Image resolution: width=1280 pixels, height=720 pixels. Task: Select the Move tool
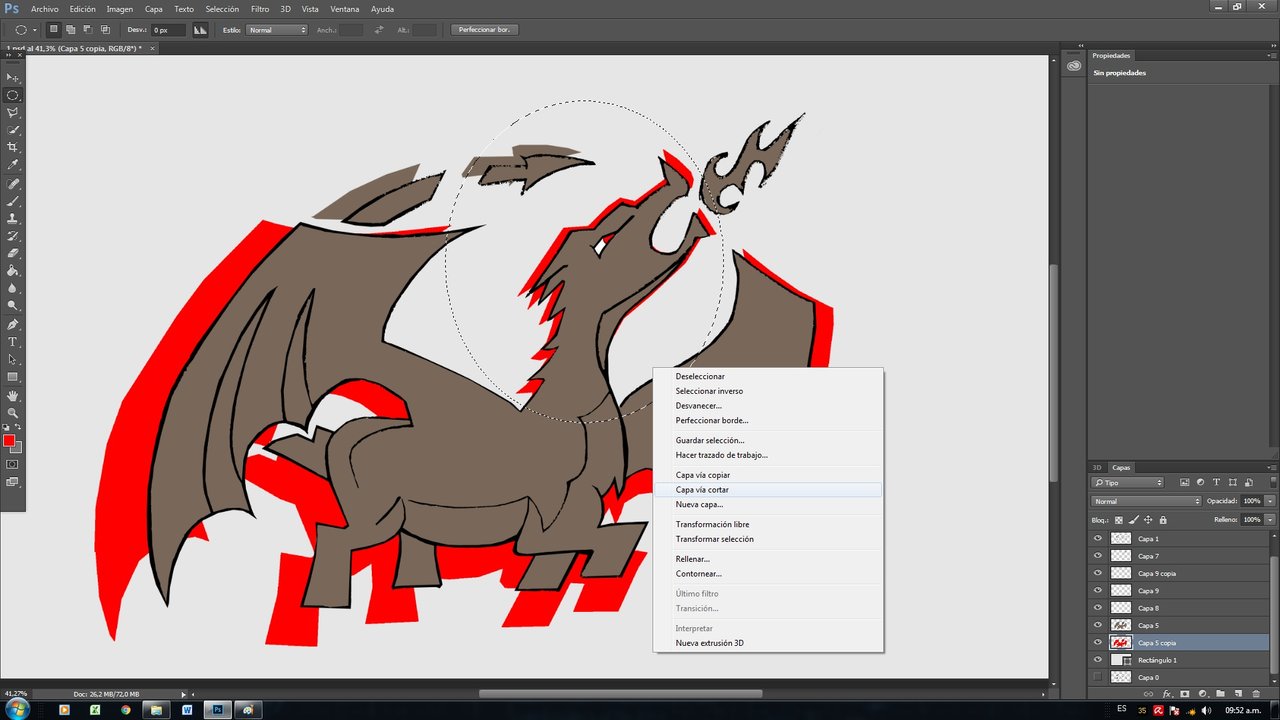pyautogui.click(x=13, y=77)
